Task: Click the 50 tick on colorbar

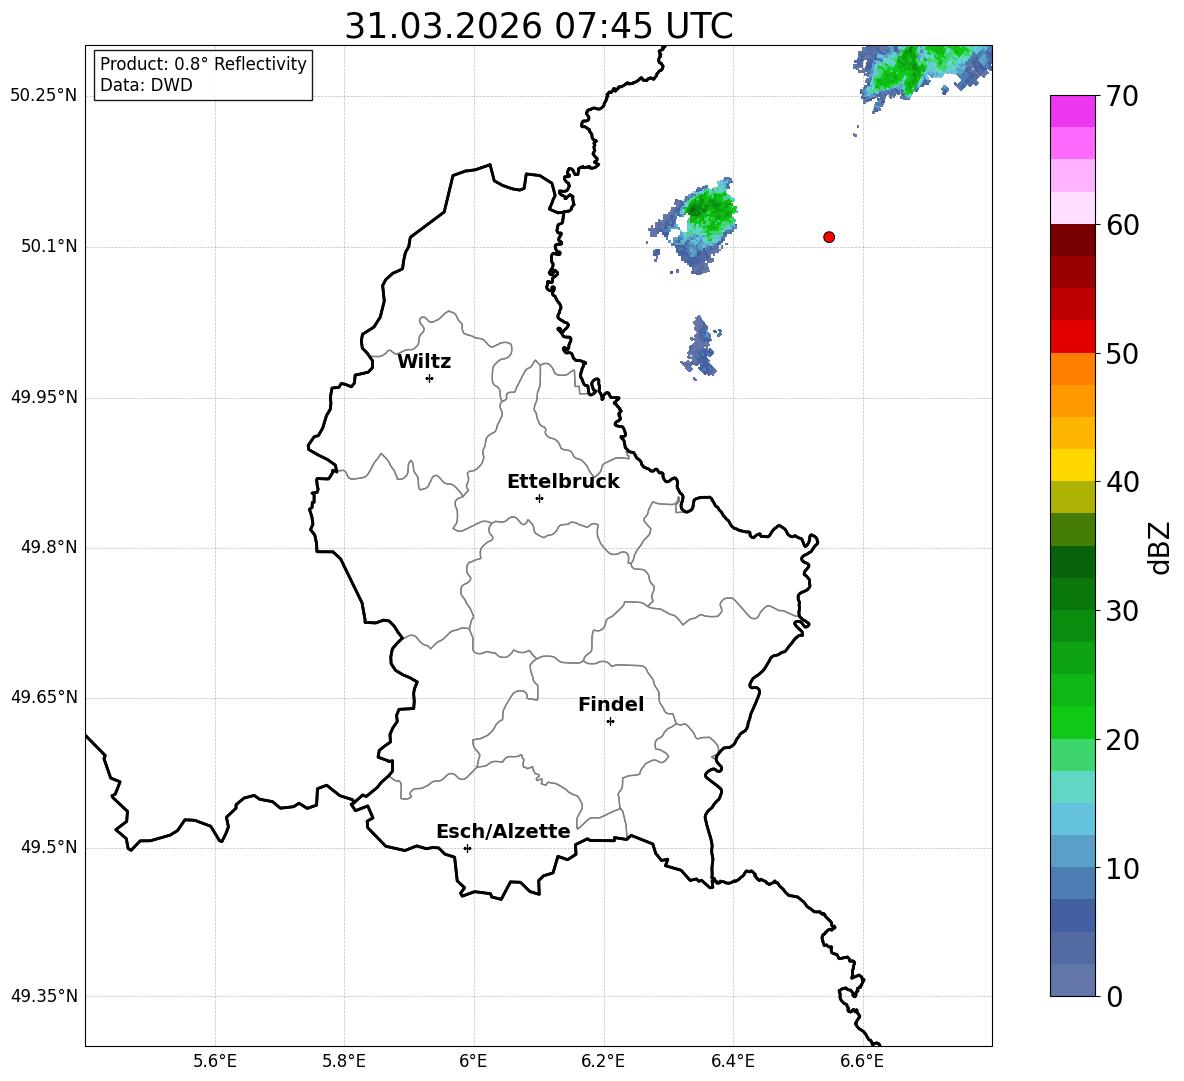Action: [1122, 353]
